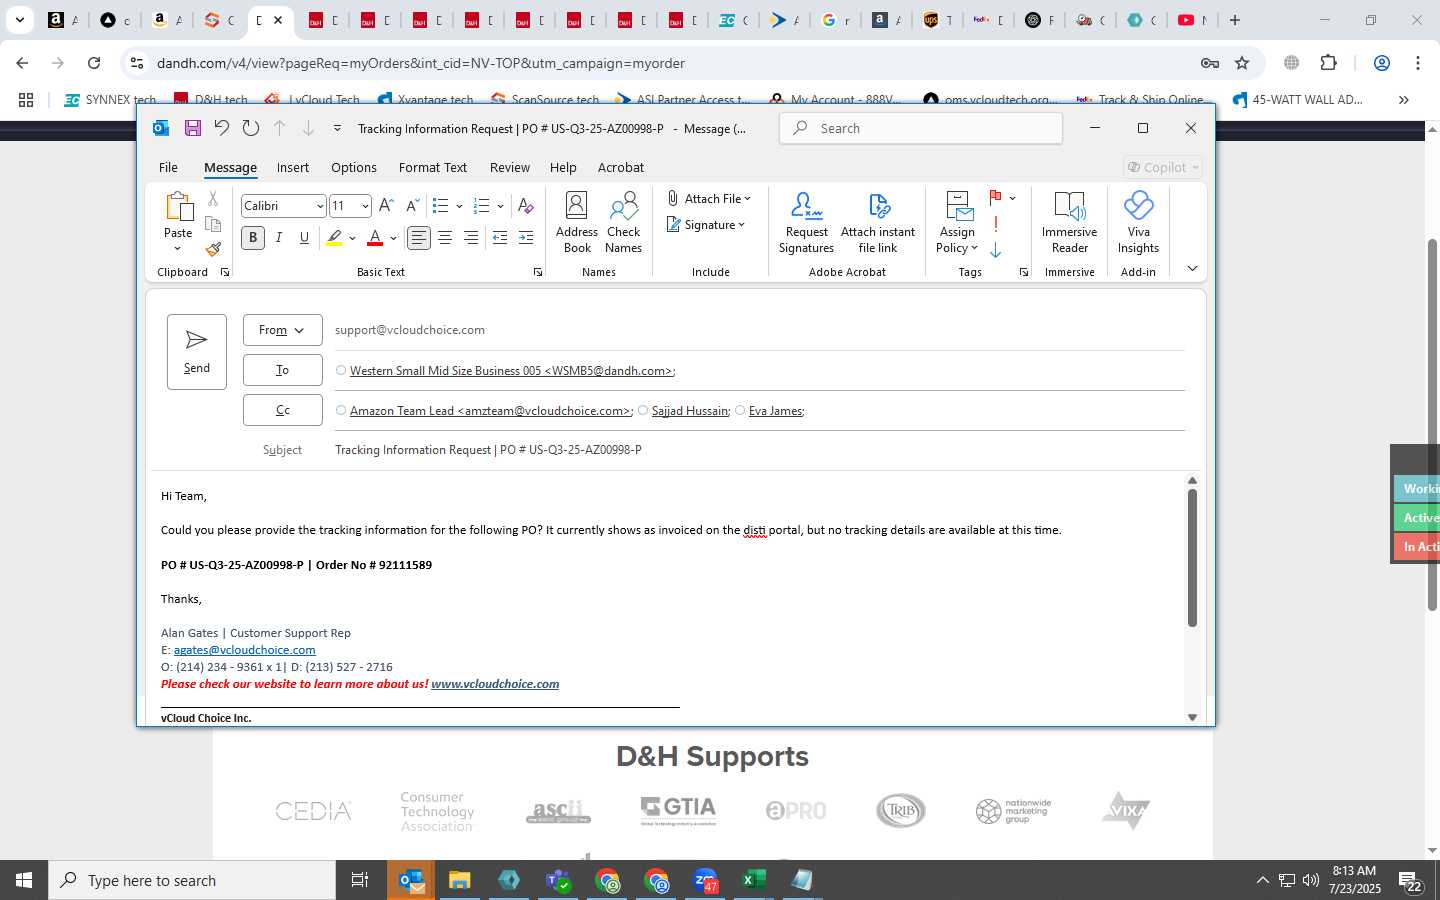Undo the last action in Outlook
Viewport: 1440px width, 900px height.
click(x=222, y=128)
